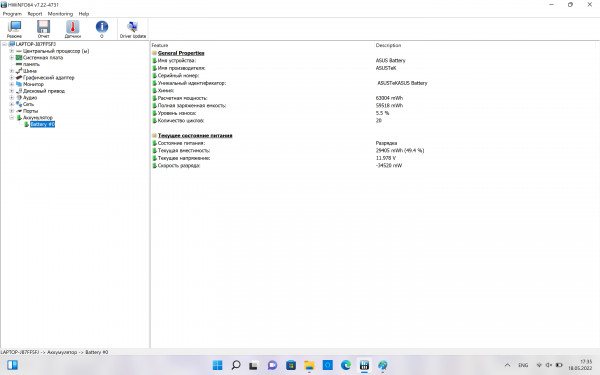Select the LAPTOP root computer item
The width and height of the screenshot is (600, 375).
[x=36, y=44]
